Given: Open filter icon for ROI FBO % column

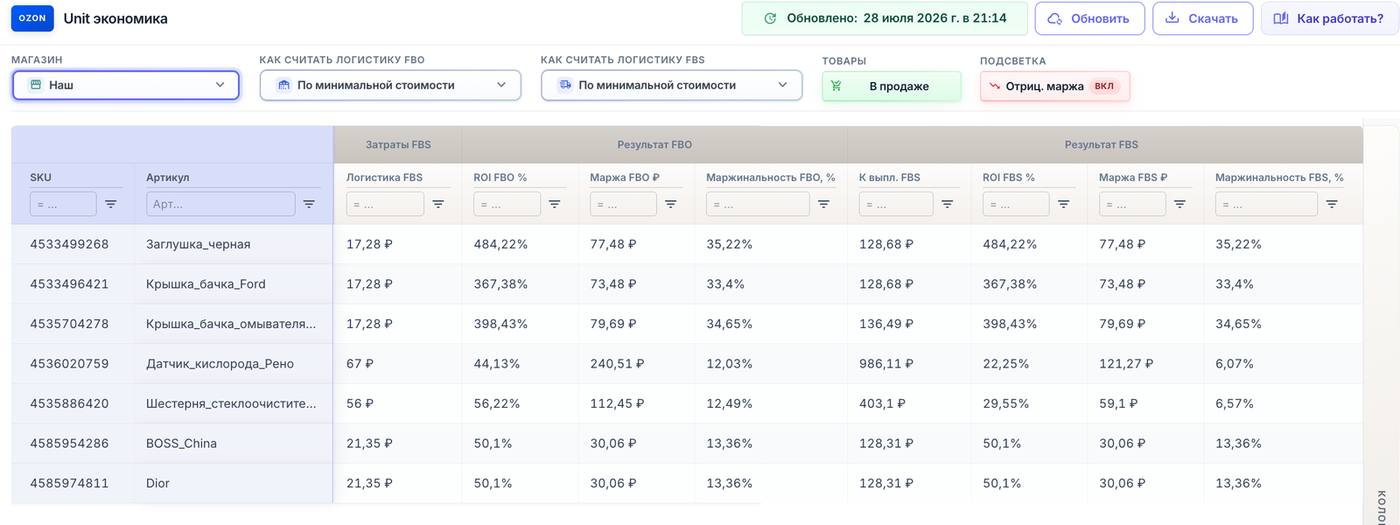Looking at the screenshot, I should pyautogui.click(x=554, y=204).
